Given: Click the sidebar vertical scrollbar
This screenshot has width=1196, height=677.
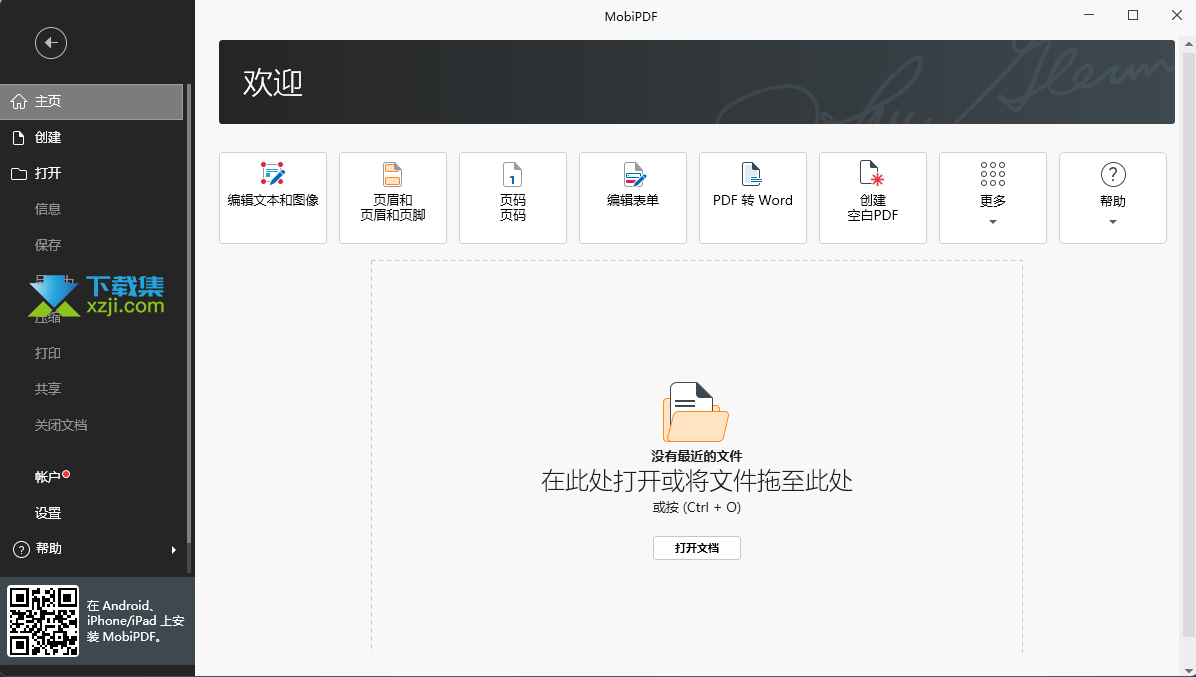Looking at the screenshot, I should pos(189,313).
